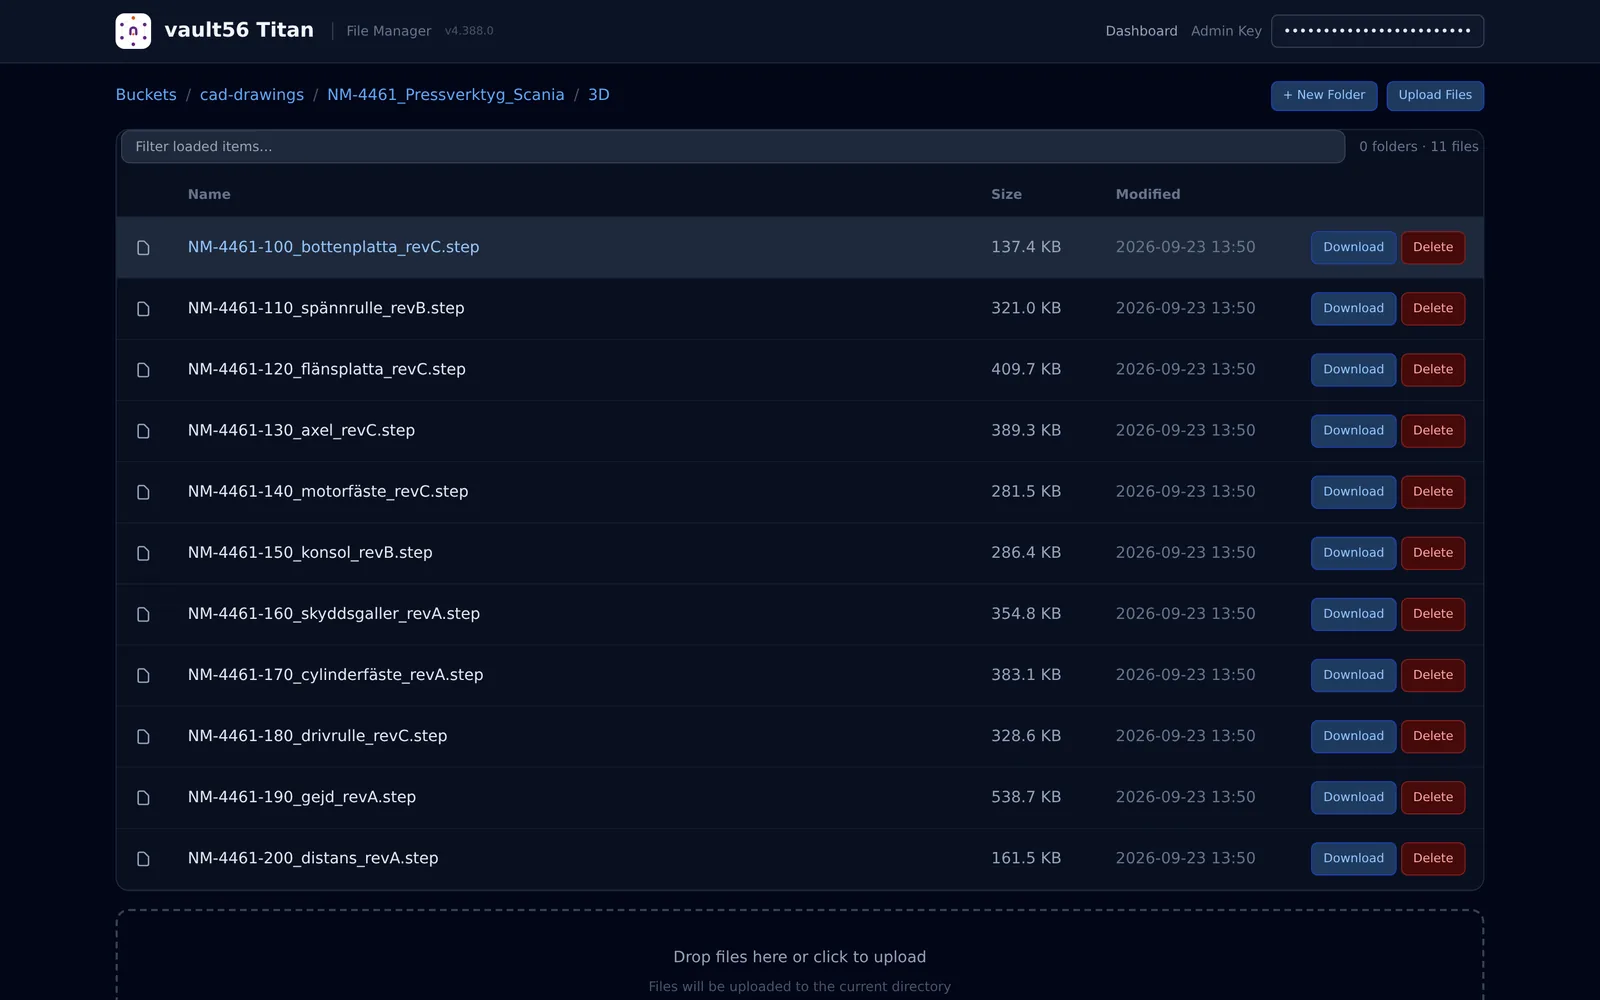Click file name NM-4461-200_distans_revA.step
The height and width of the screenshot is (1000, 1600).
coord(313,858)
